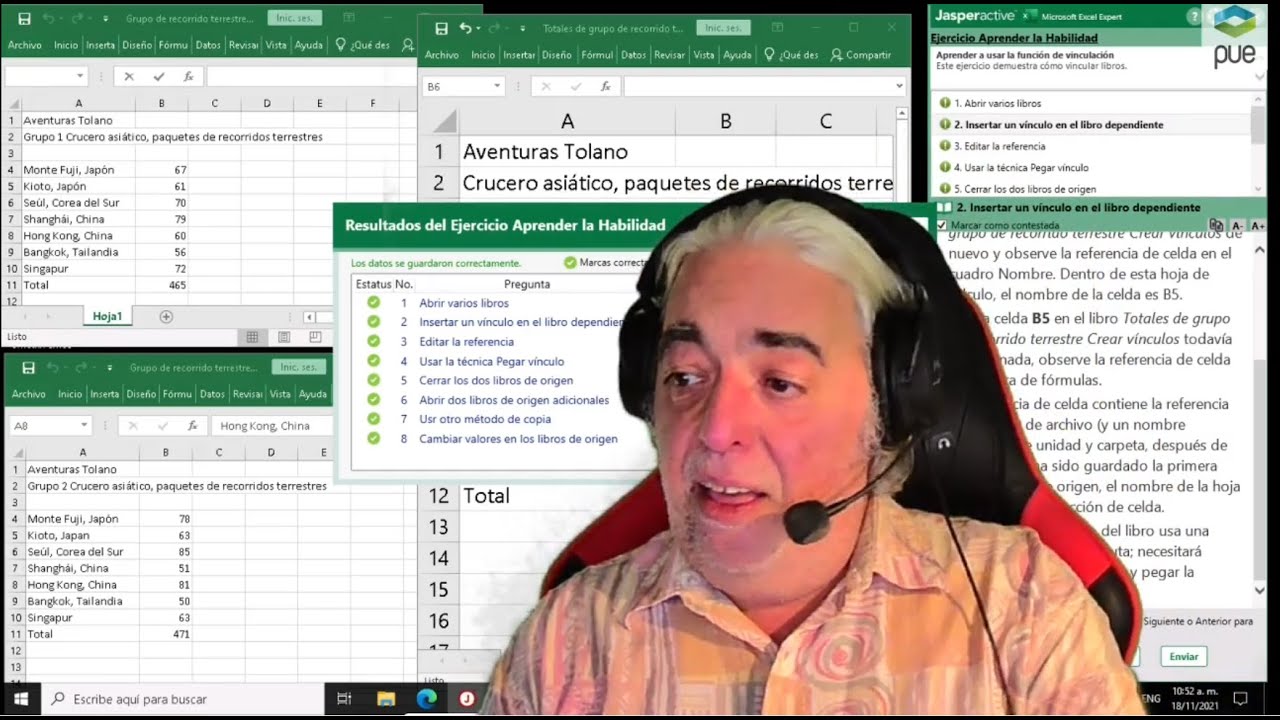Open the notification center icon

click(1241, 698)
